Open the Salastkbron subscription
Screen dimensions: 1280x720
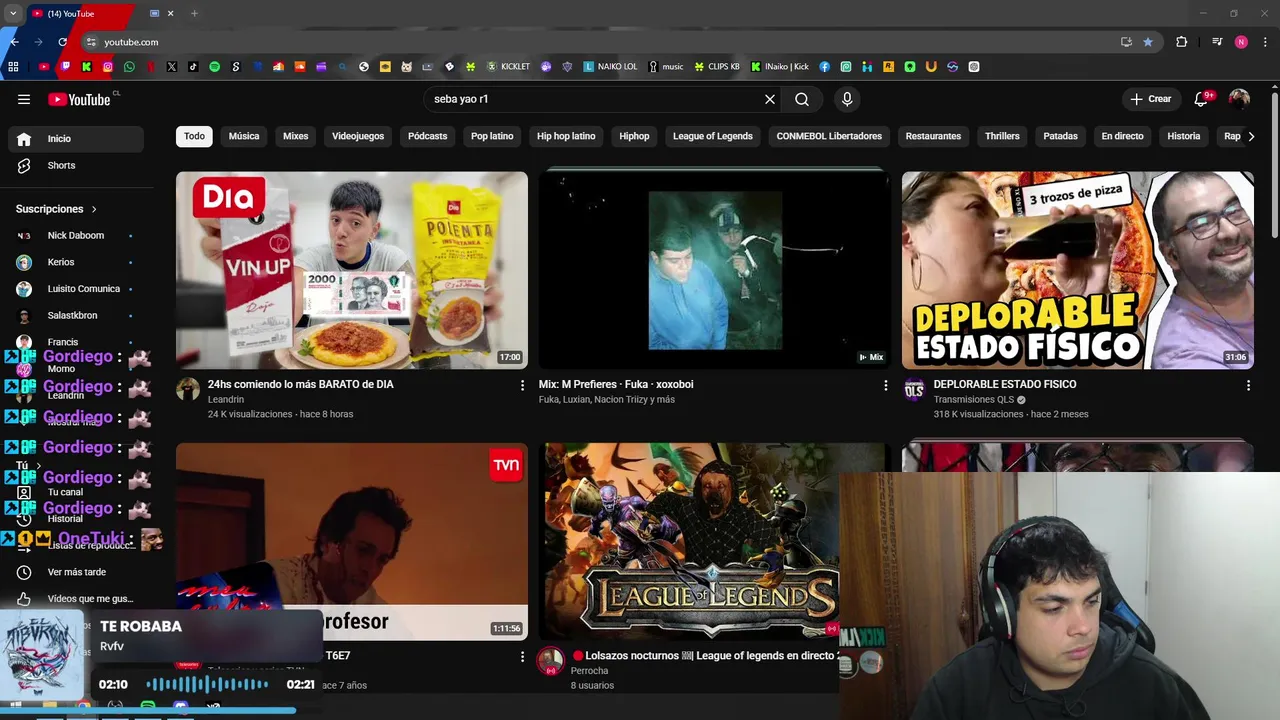point(76,315)
